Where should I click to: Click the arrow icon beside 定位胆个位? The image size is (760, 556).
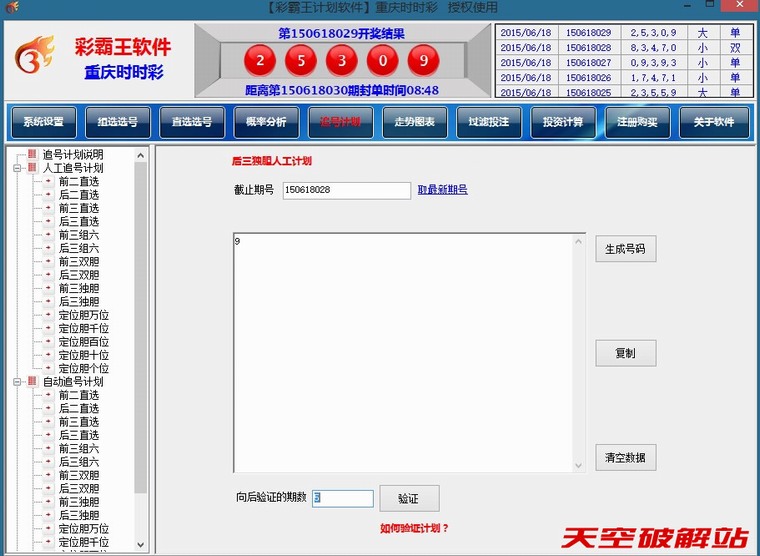click(x=48, y=369)
